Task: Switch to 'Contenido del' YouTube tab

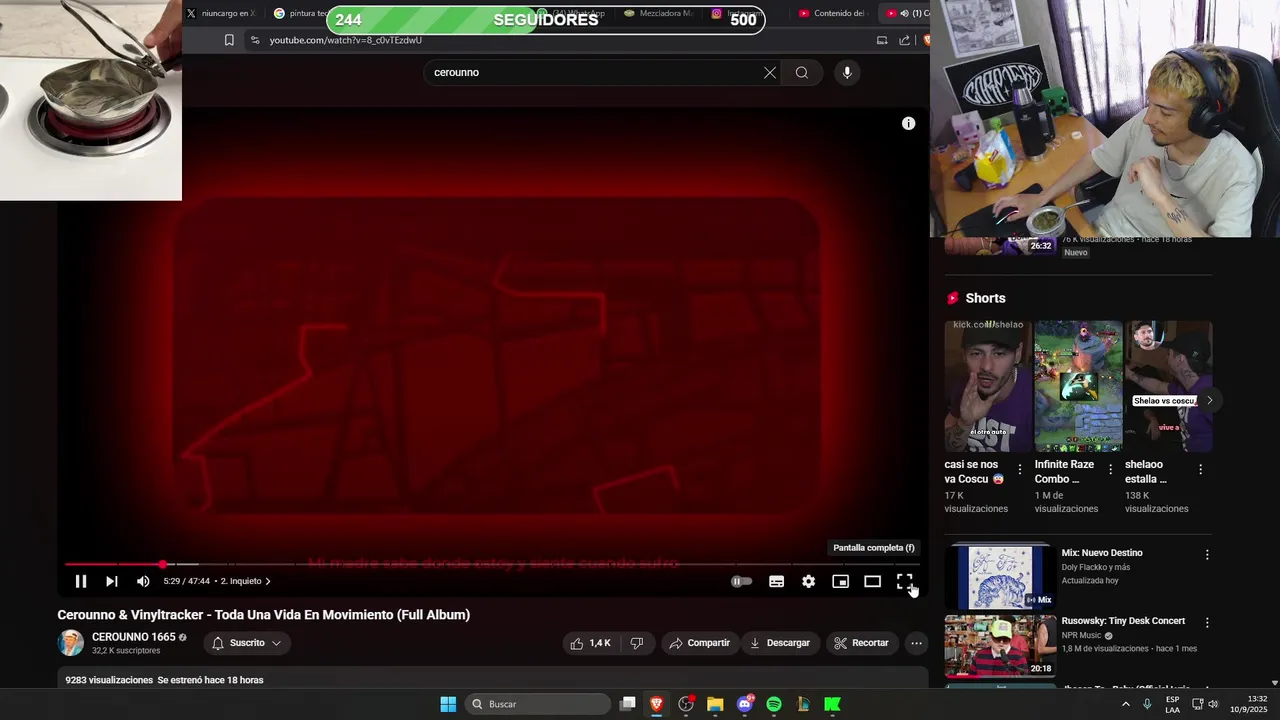Action: coord(832,13)
